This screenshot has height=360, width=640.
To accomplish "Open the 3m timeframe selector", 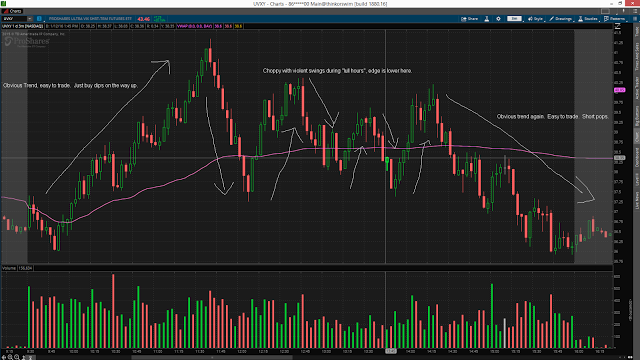I will coord(514,19).
